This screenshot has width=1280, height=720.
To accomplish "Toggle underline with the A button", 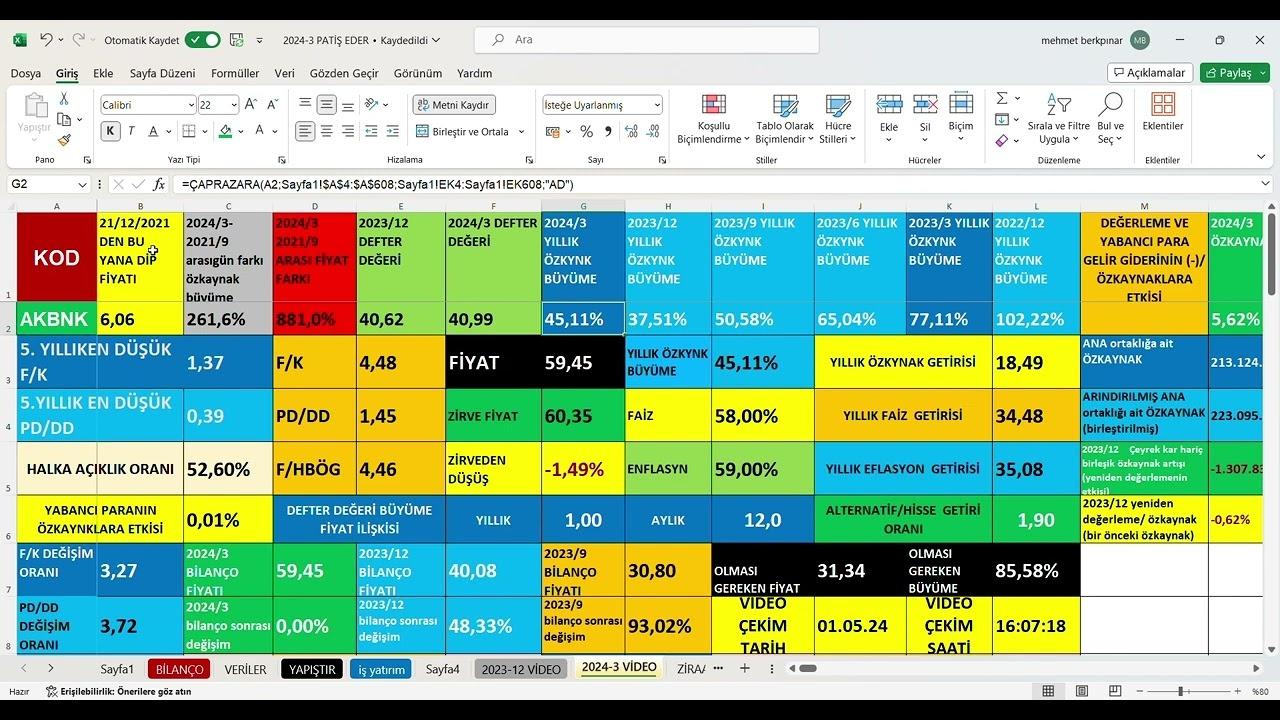I will pyautogui.click(x=154, y=131).
